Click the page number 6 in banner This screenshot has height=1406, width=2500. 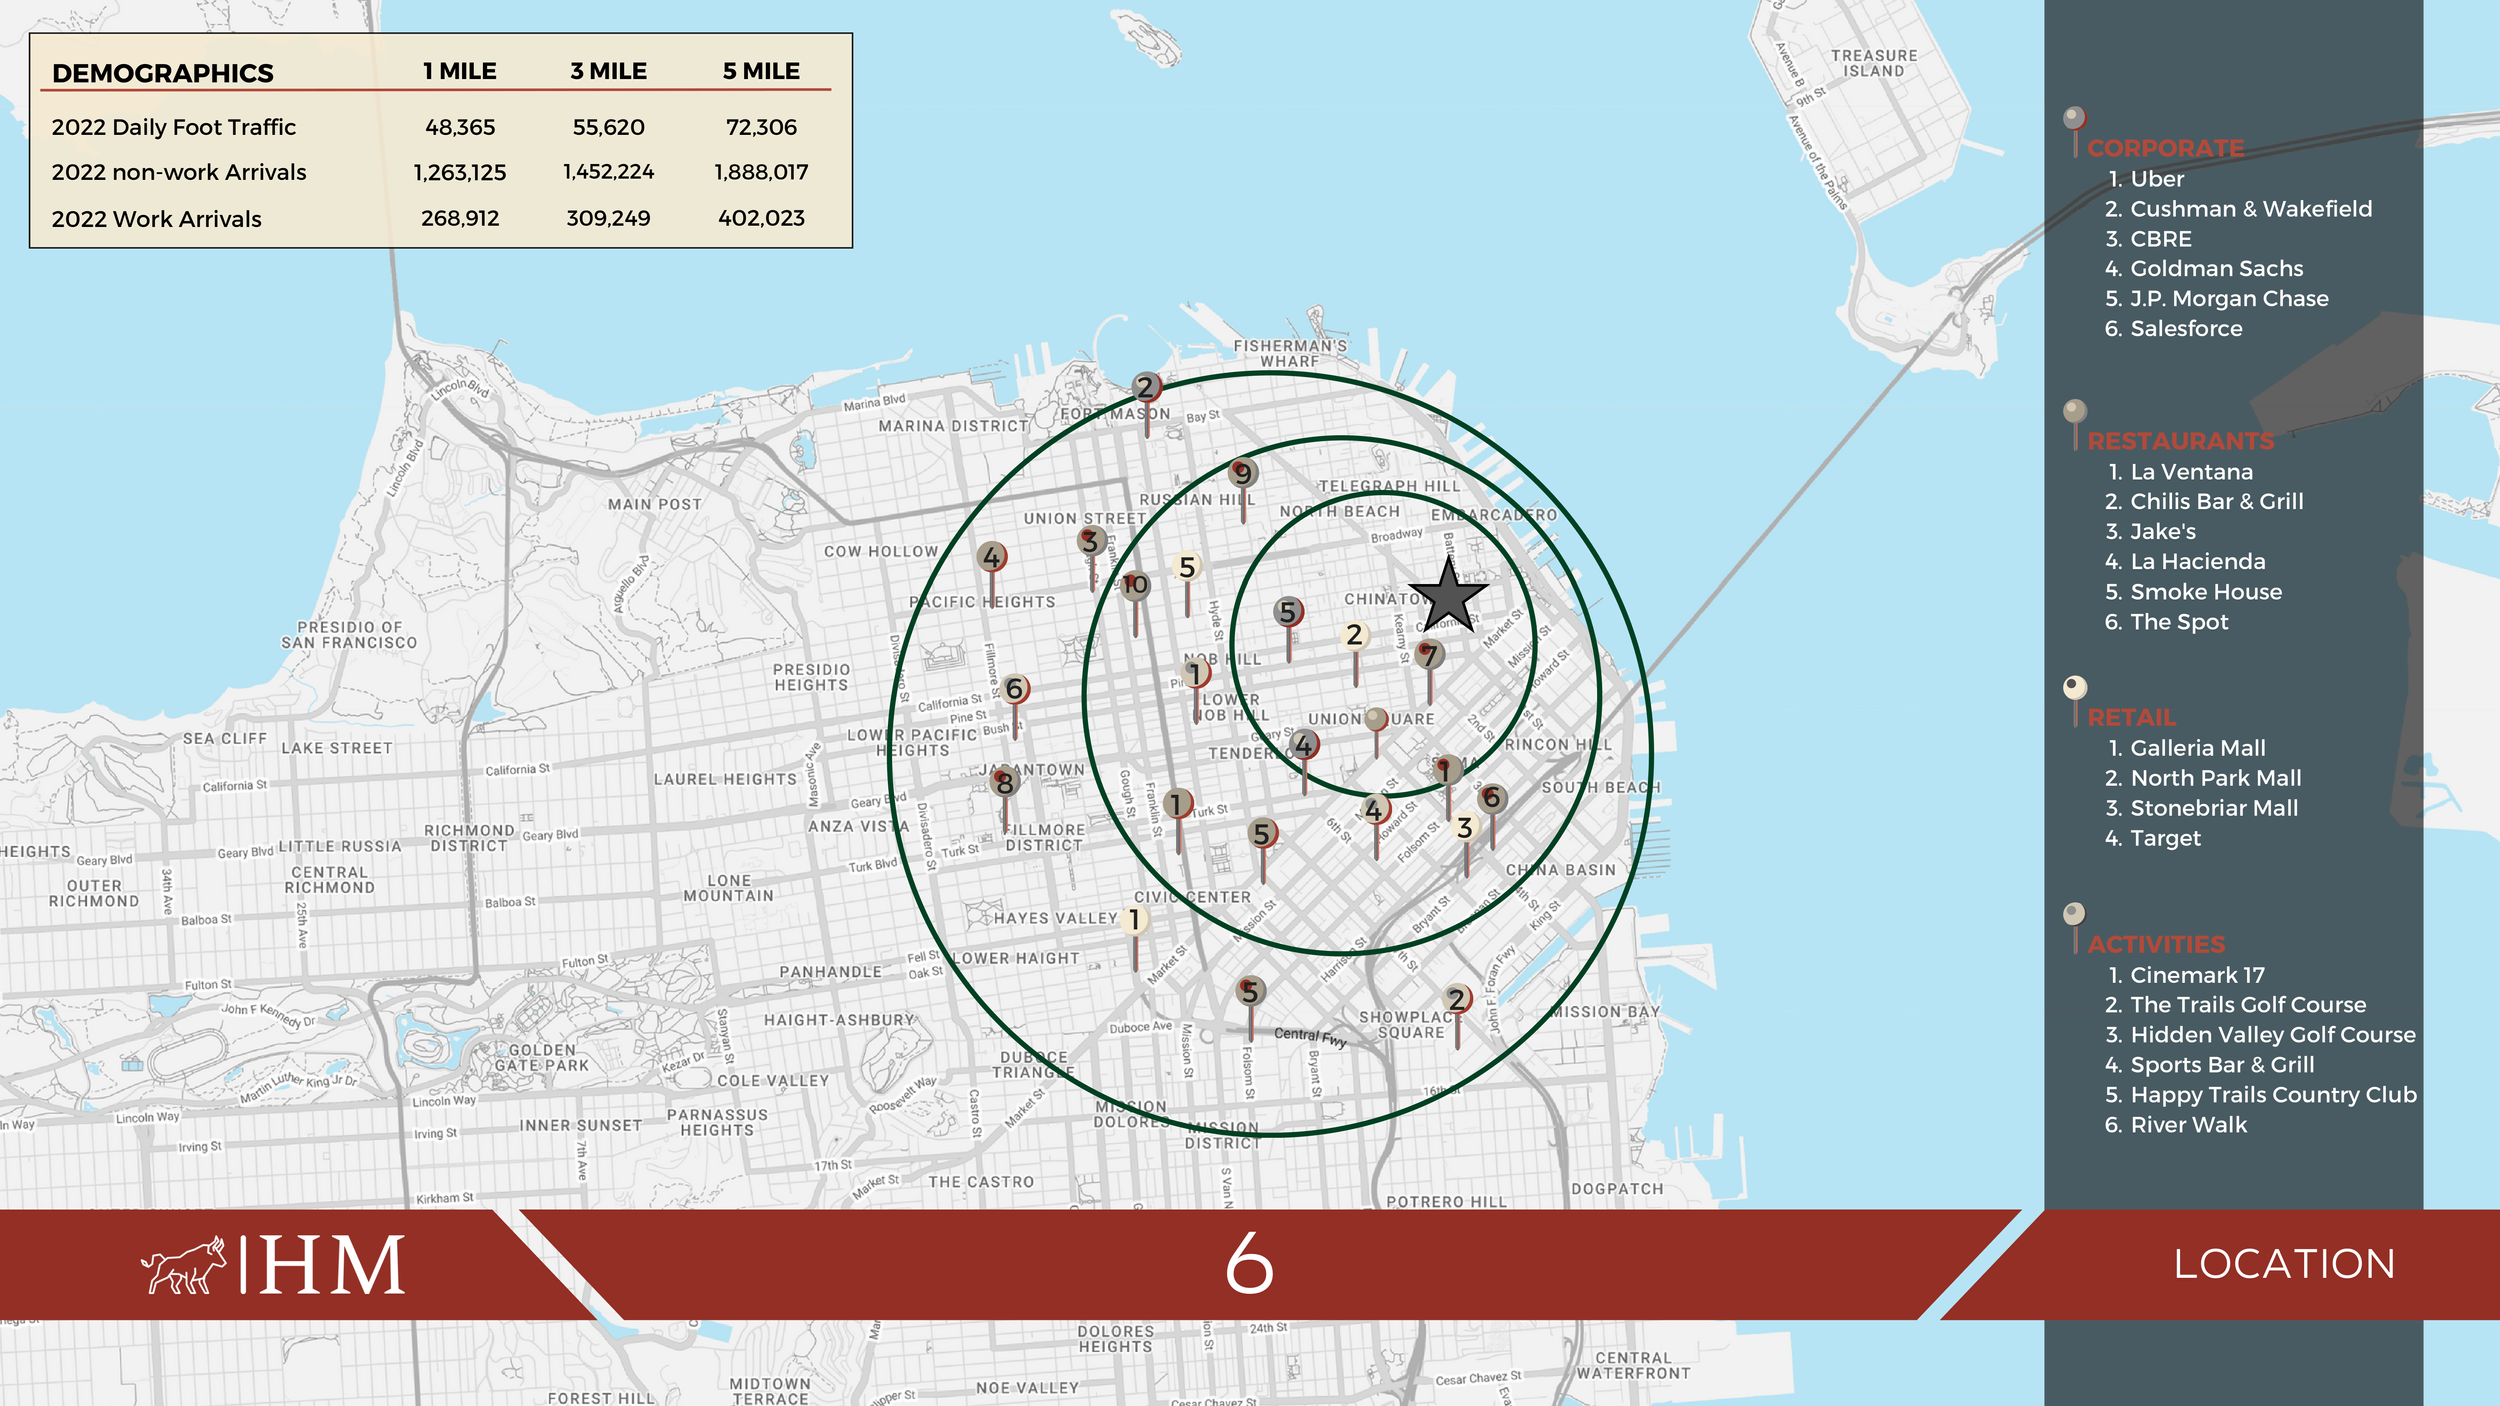click(1250, 1264)
